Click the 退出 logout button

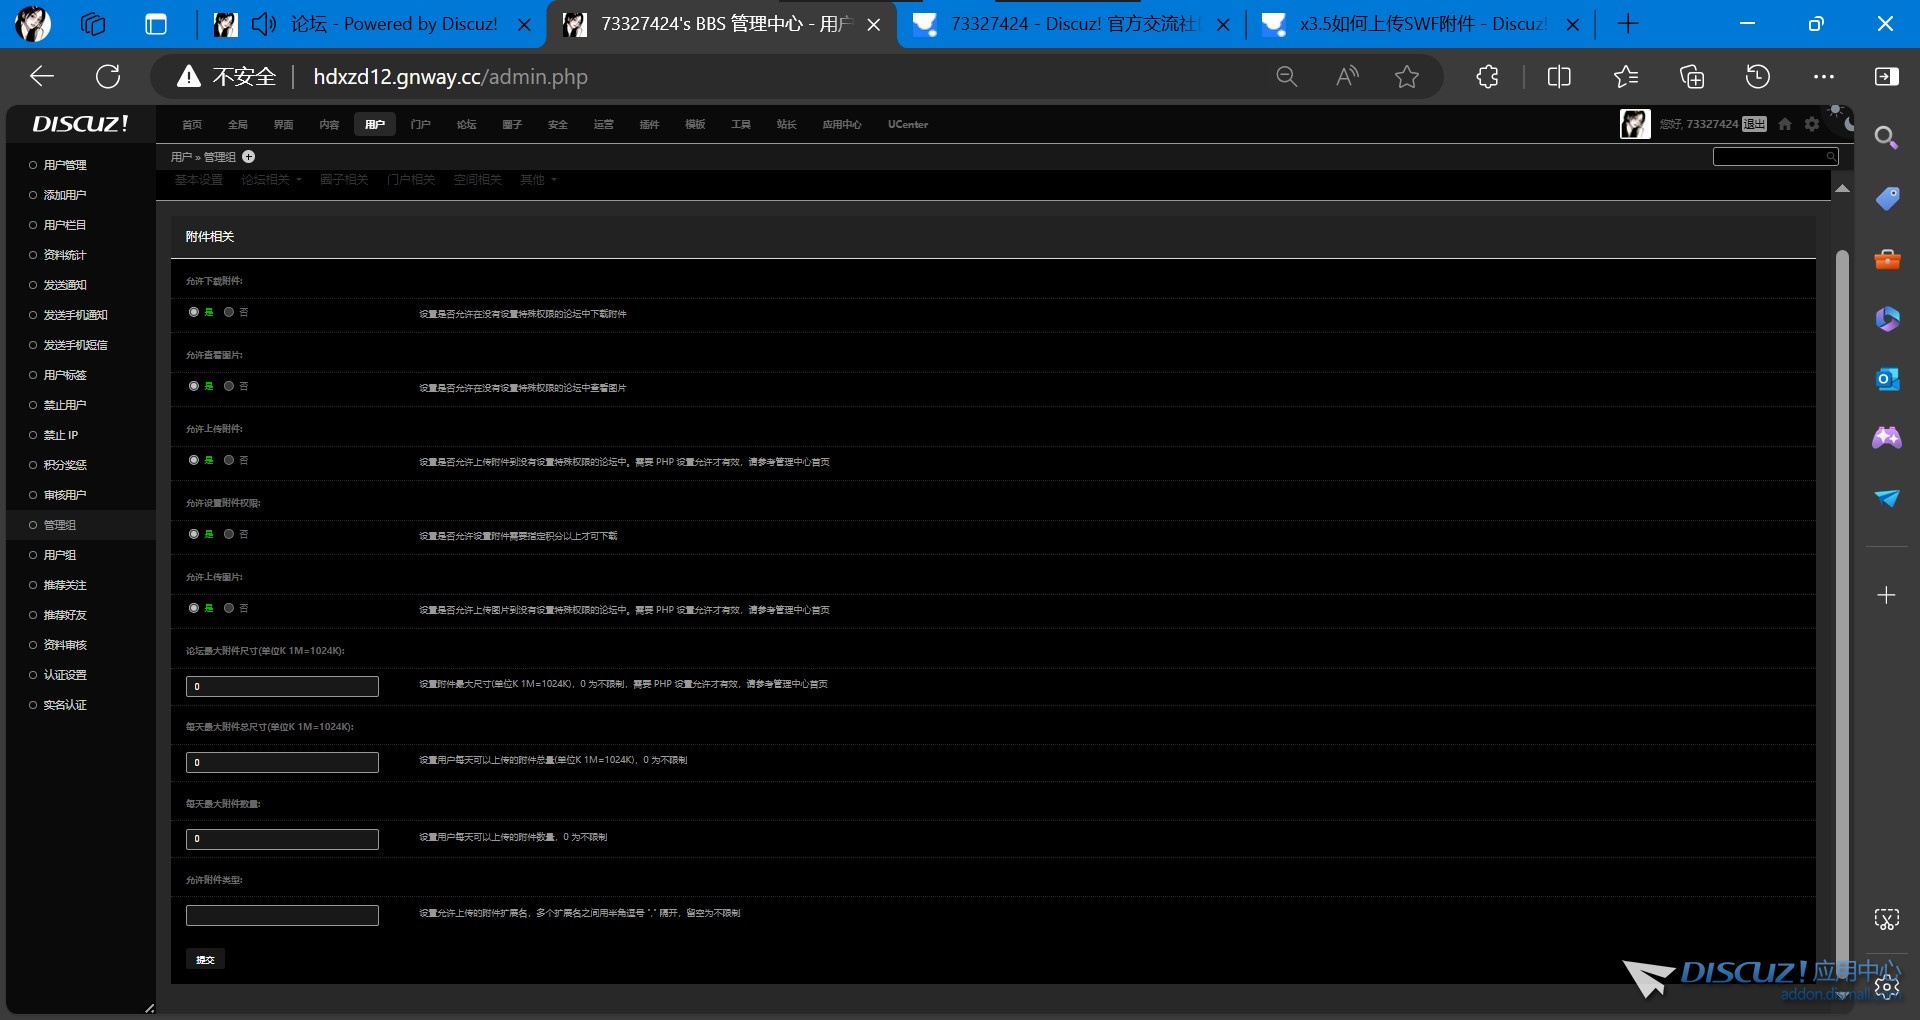[x=1754, y=124]
